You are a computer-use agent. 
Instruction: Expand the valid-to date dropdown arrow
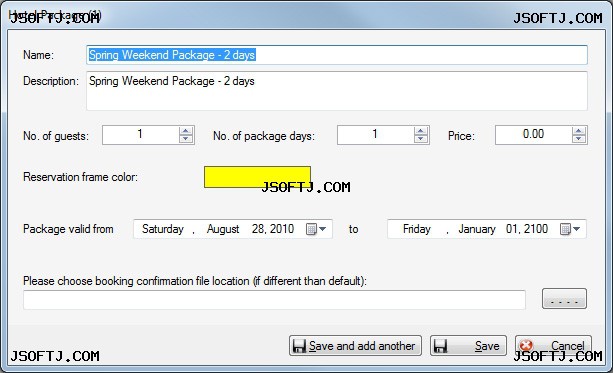point(577,229)
